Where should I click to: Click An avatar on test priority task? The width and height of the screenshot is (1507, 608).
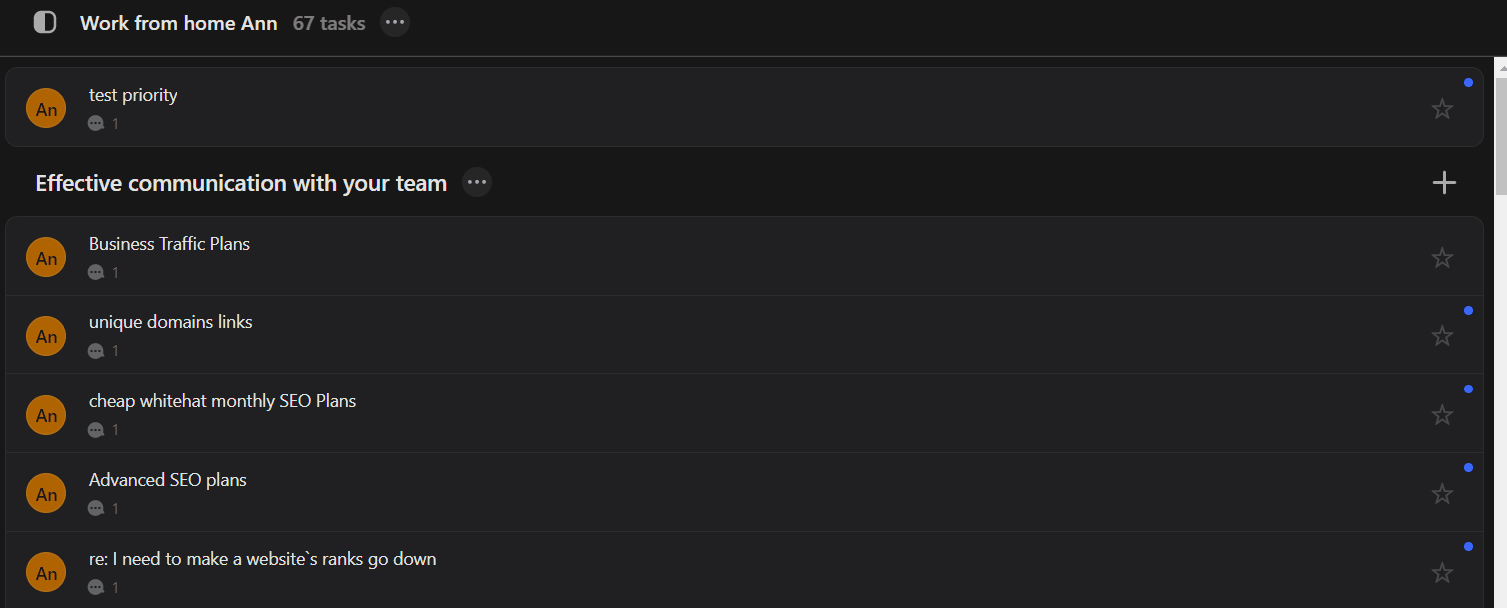[x=46, y=108]
